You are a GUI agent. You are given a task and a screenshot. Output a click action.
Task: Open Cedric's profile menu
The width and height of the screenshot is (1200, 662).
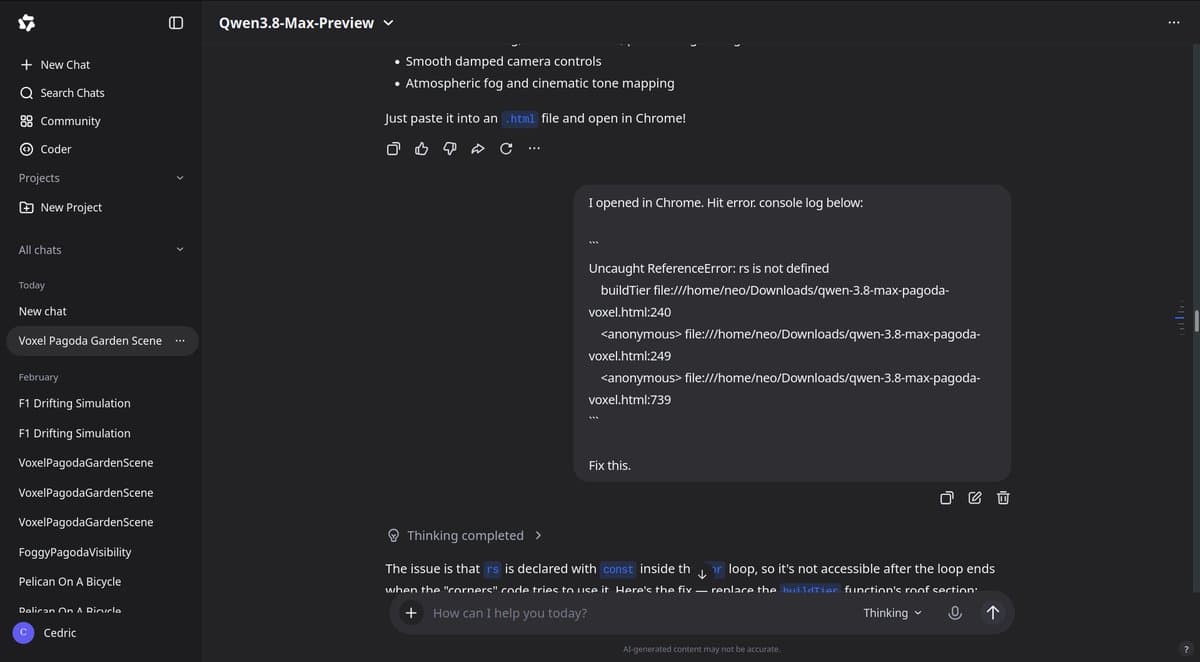coord(60,633)
